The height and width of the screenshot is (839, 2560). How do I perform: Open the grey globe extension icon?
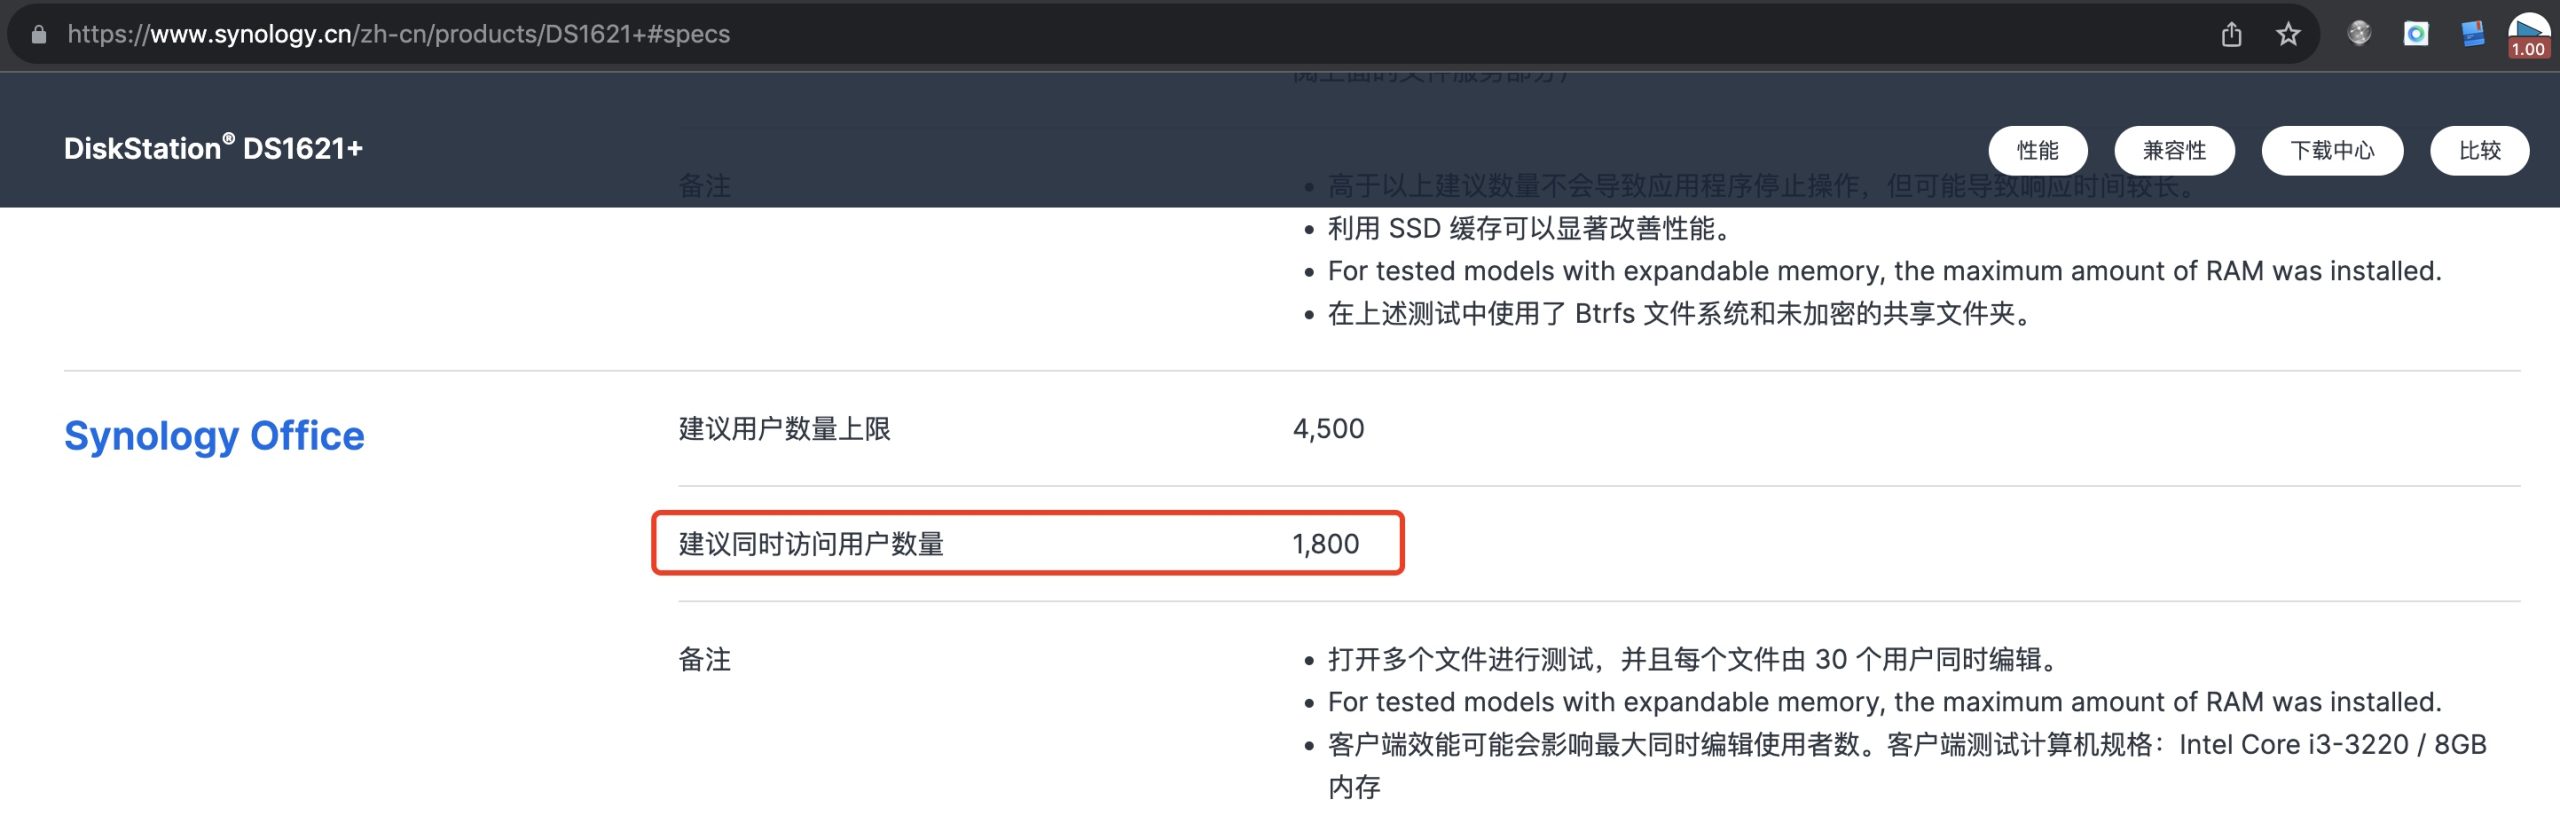click(x=2359, y=34)
